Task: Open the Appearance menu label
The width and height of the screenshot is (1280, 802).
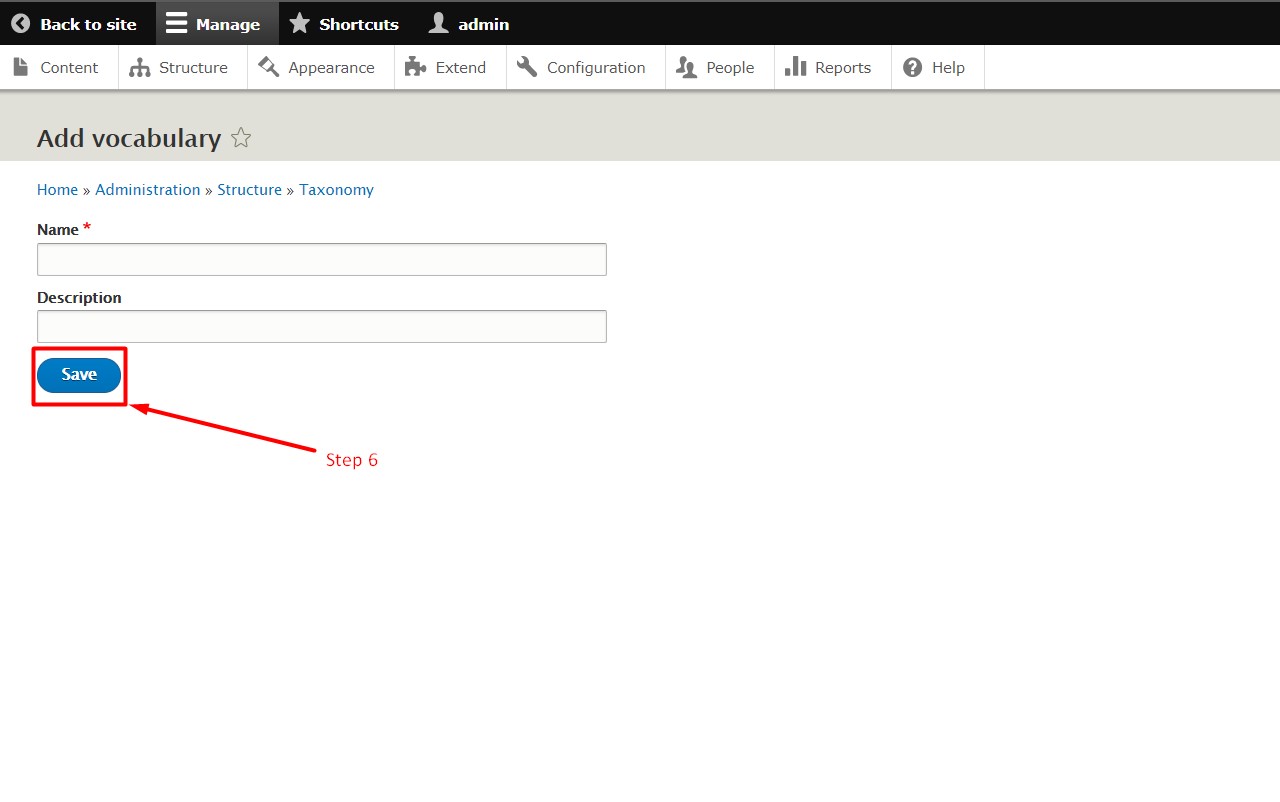Action: 331,68
